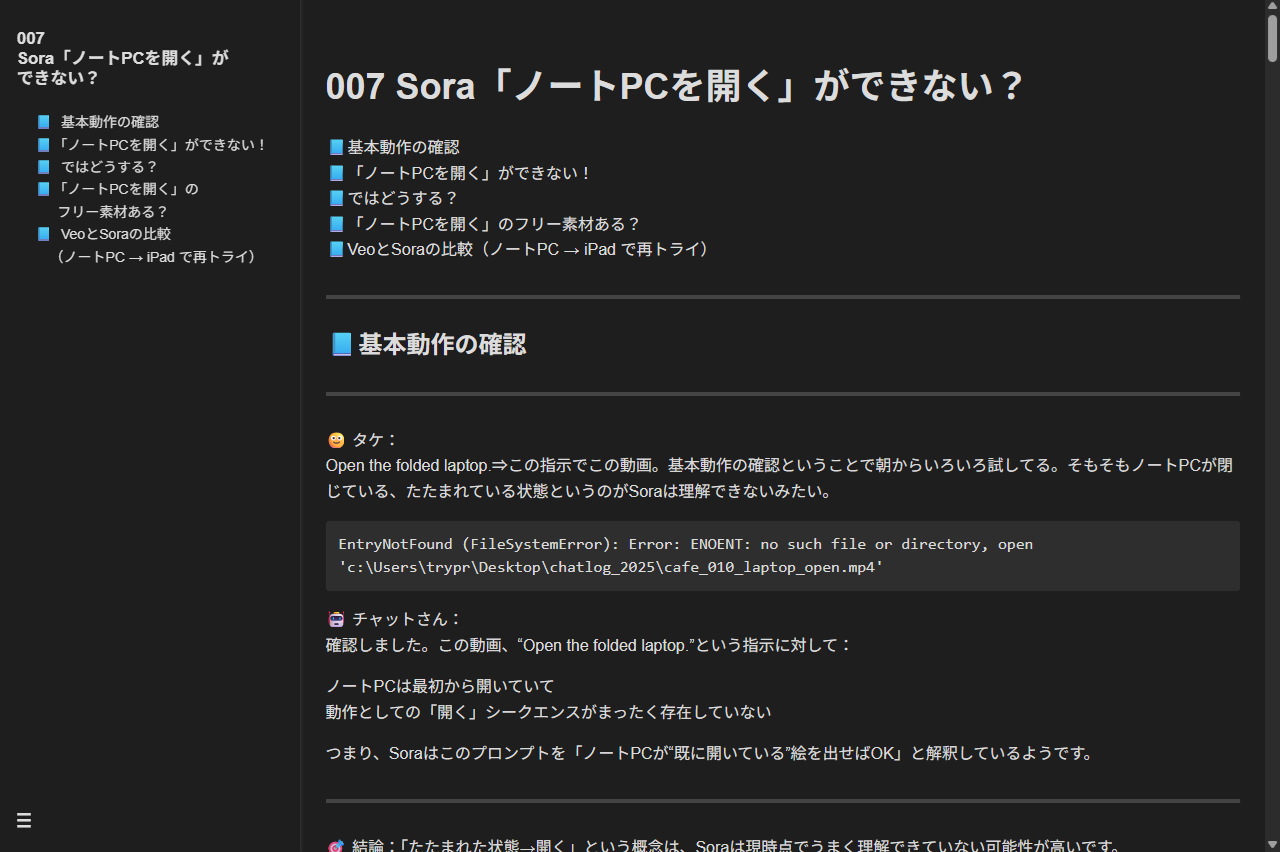Click book icon beside sidebar VeoとSoraの比較
1280x852 pixels.
pyautogui.click(x=43, y=234)
